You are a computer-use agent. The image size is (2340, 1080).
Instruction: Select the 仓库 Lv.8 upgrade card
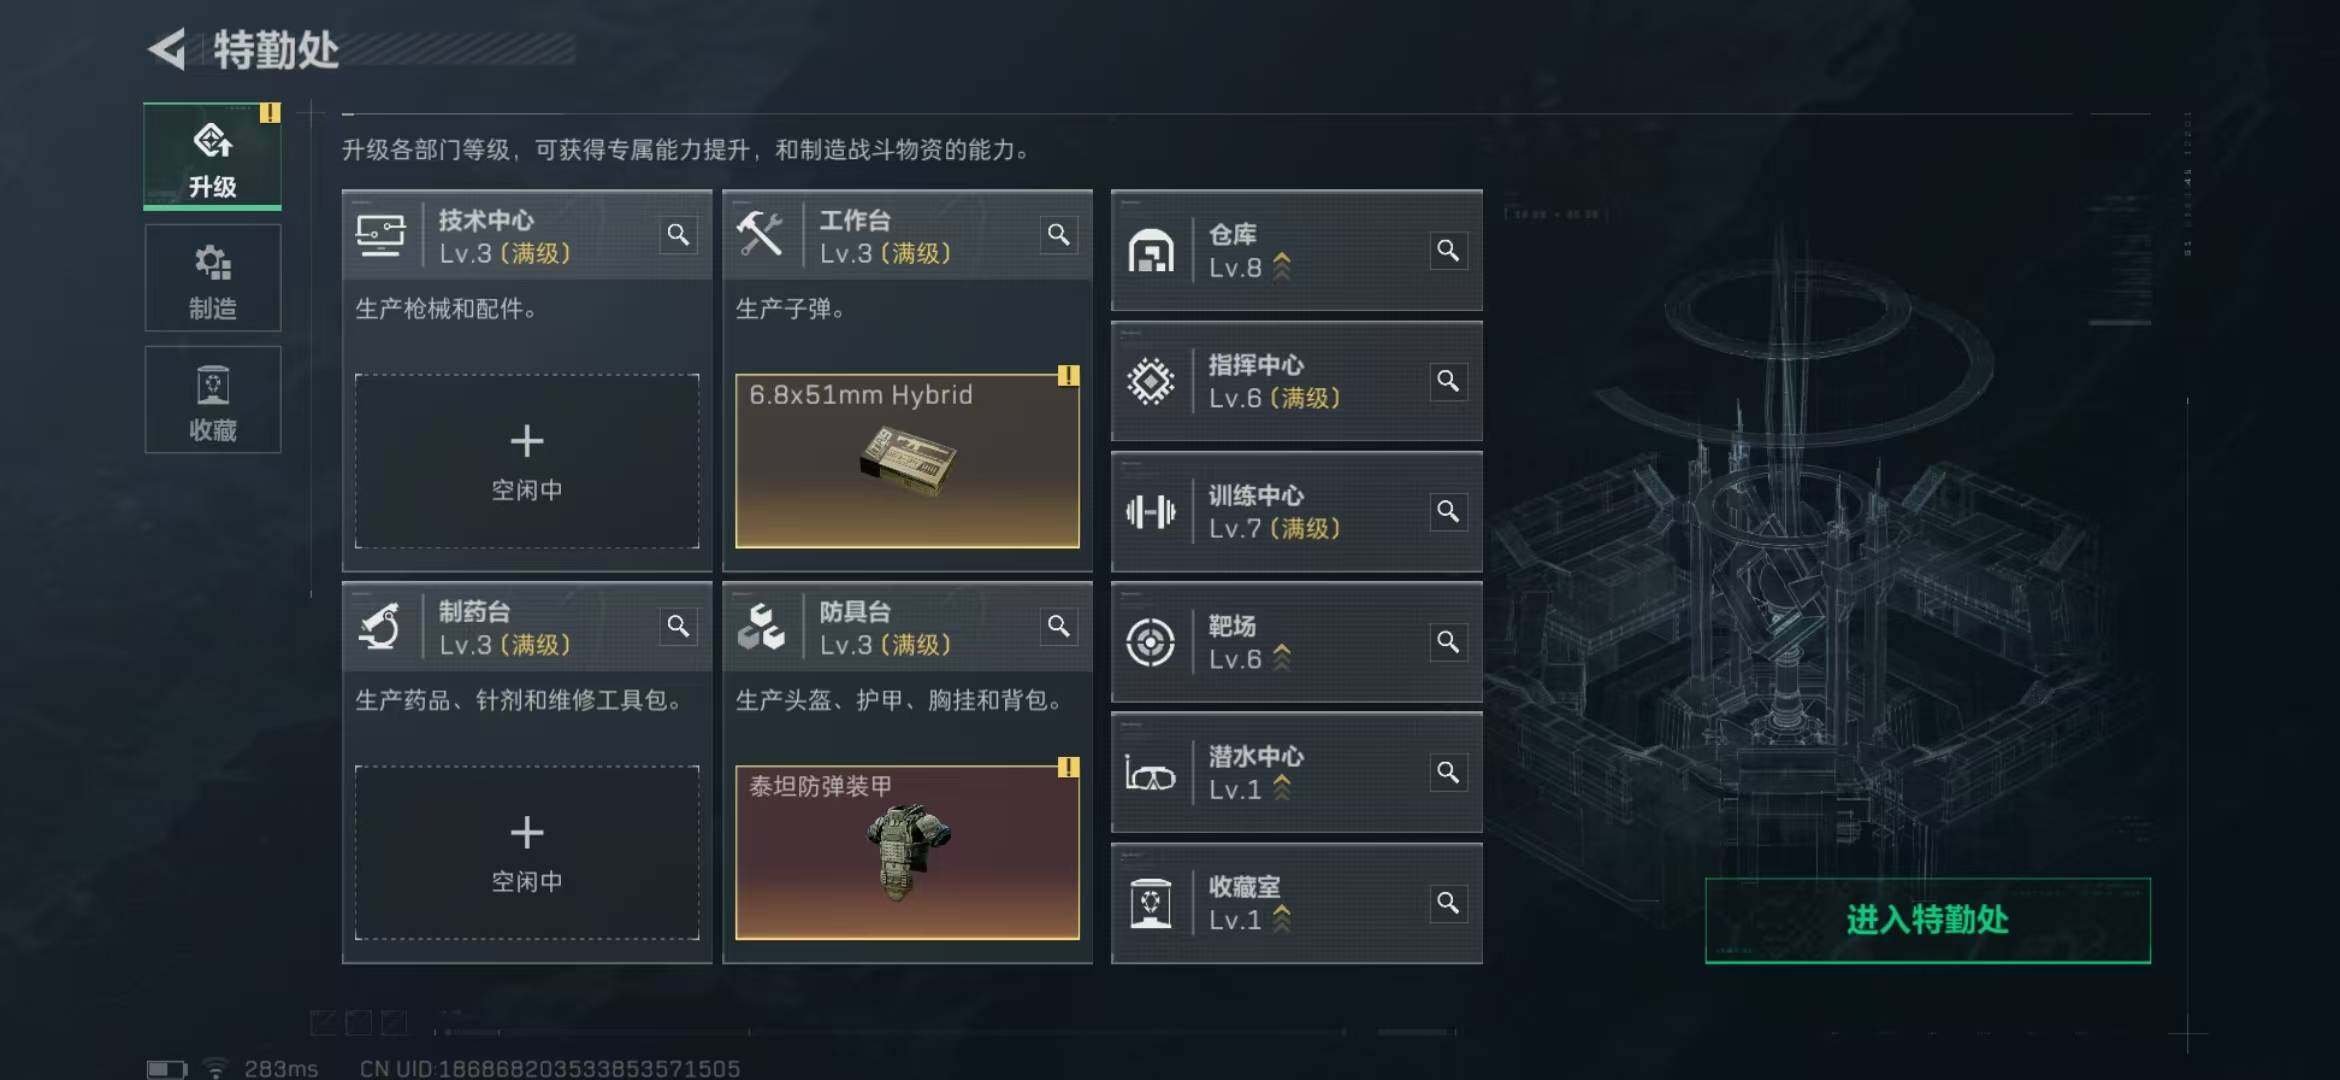click(1296, 250)
